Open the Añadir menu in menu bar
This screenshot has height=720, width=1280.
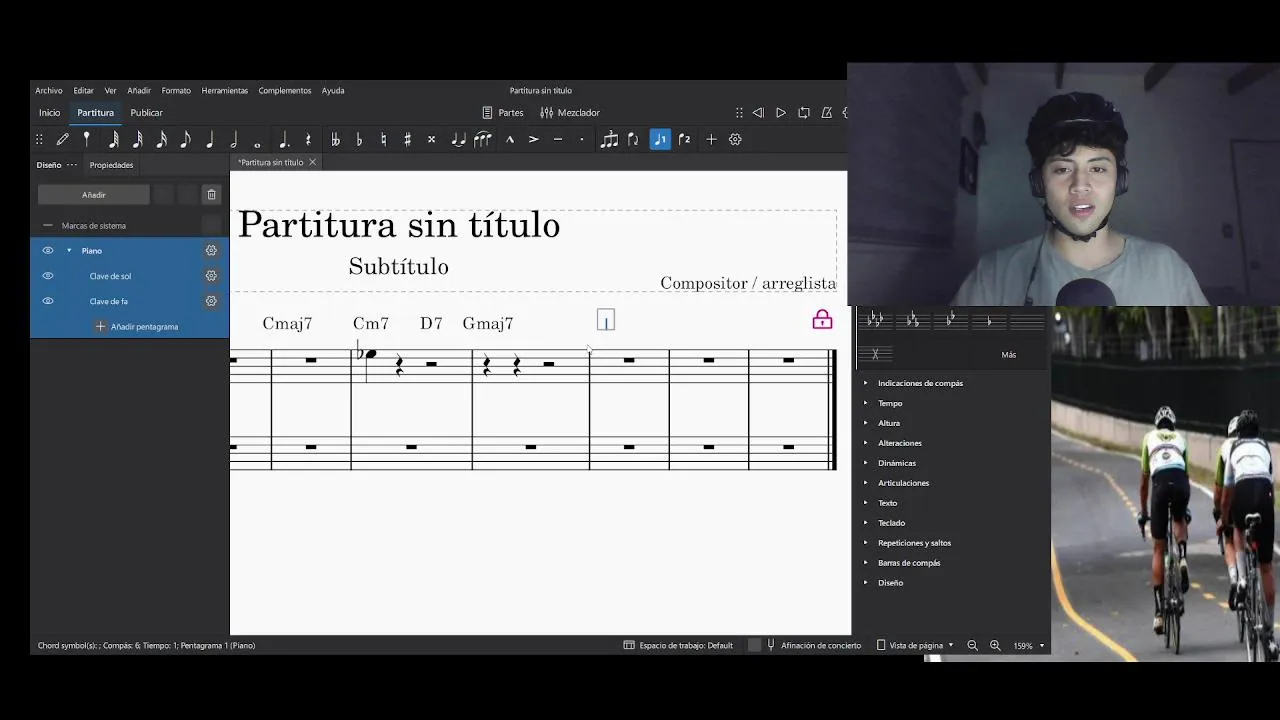tap(139, 91)
